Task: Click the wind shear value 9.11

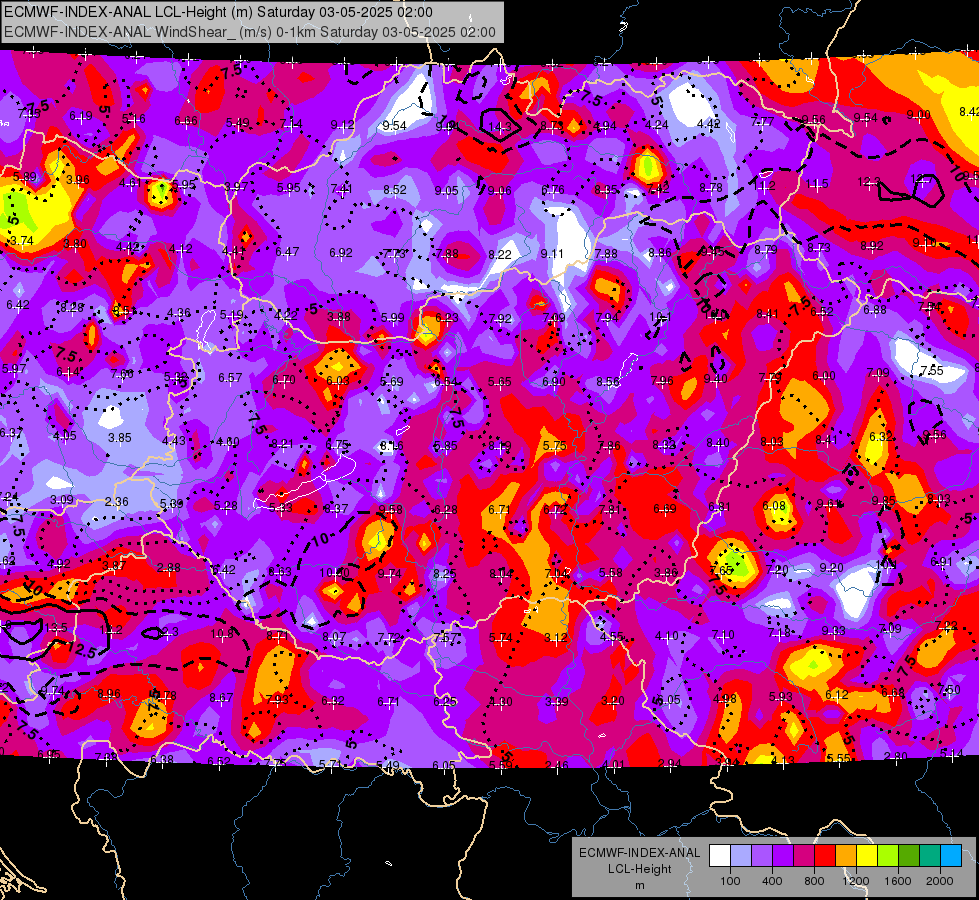Action: click(x=552, y=253)
